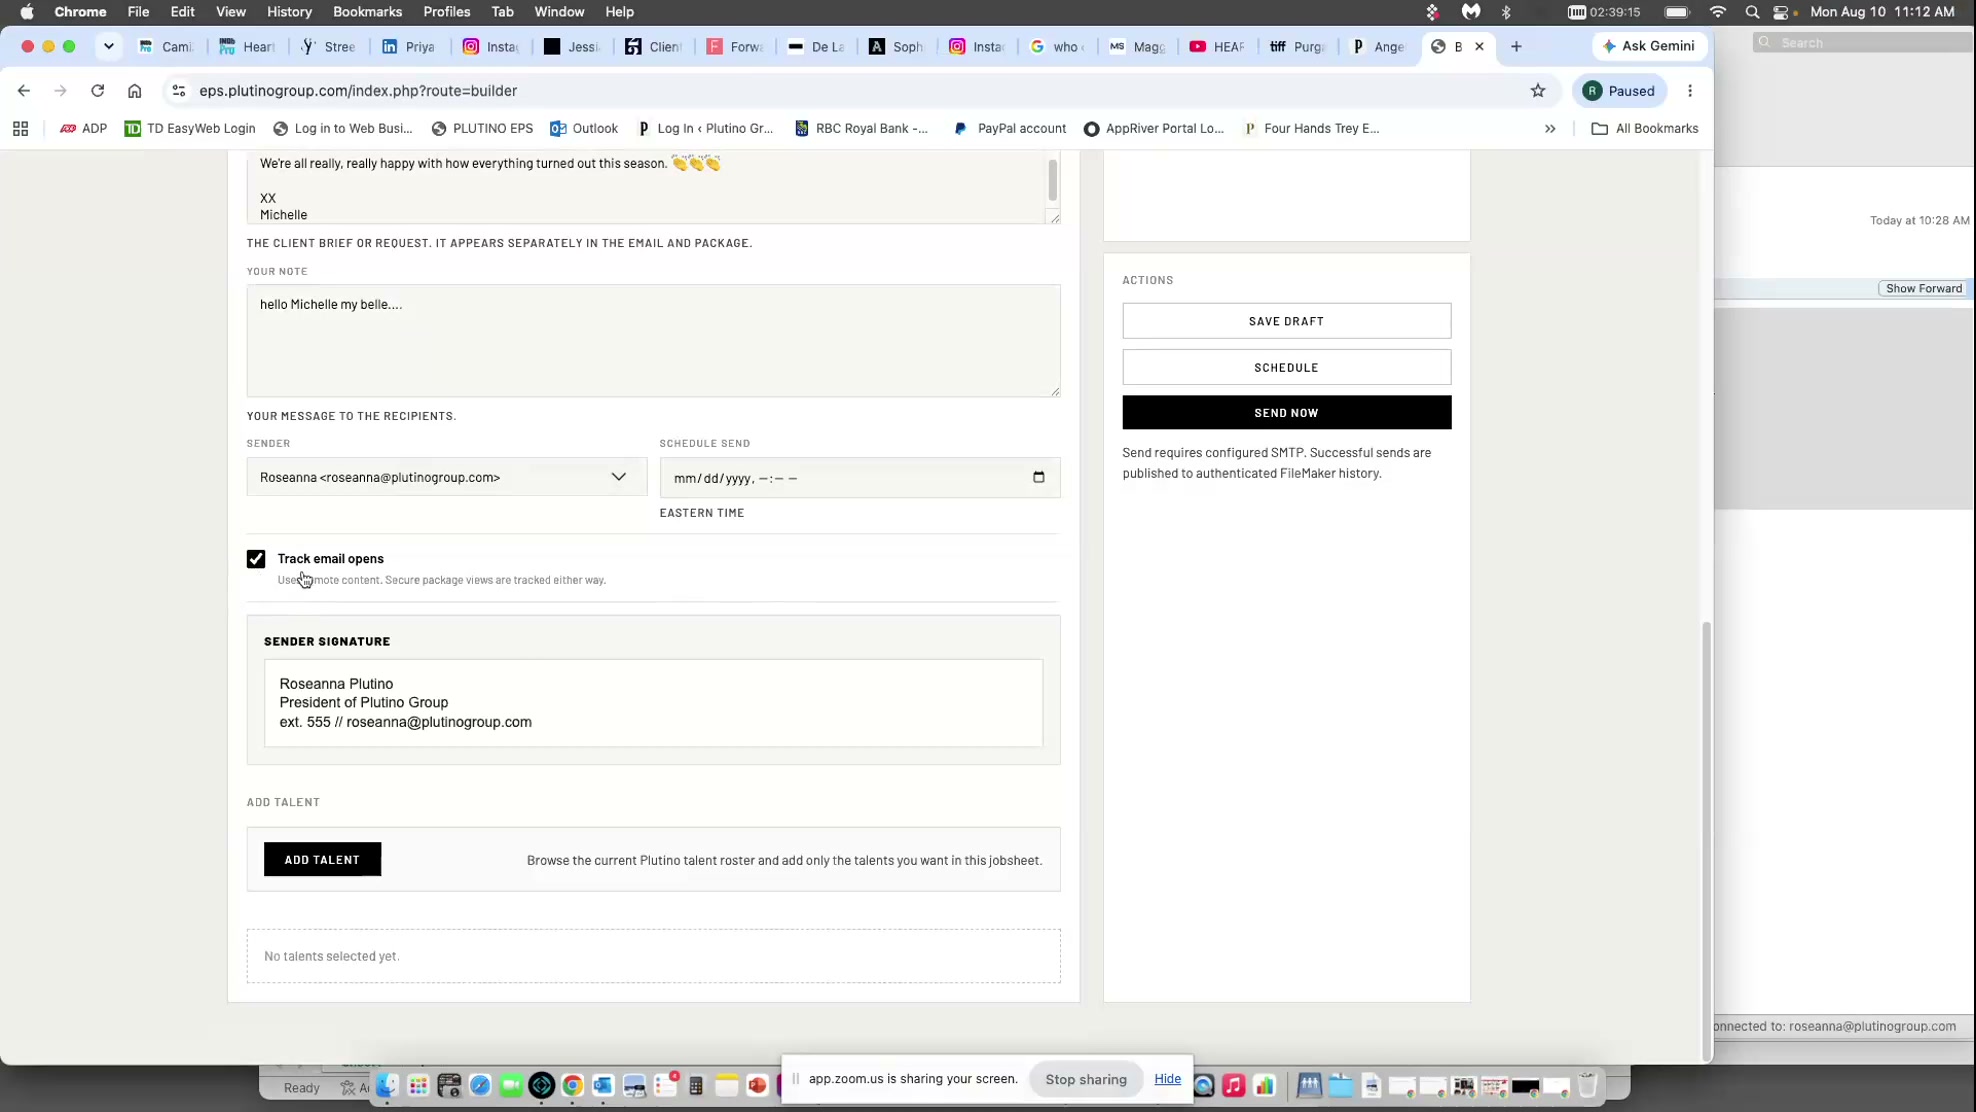
Task: Open the browser home page icon
Action: (134, 91)
